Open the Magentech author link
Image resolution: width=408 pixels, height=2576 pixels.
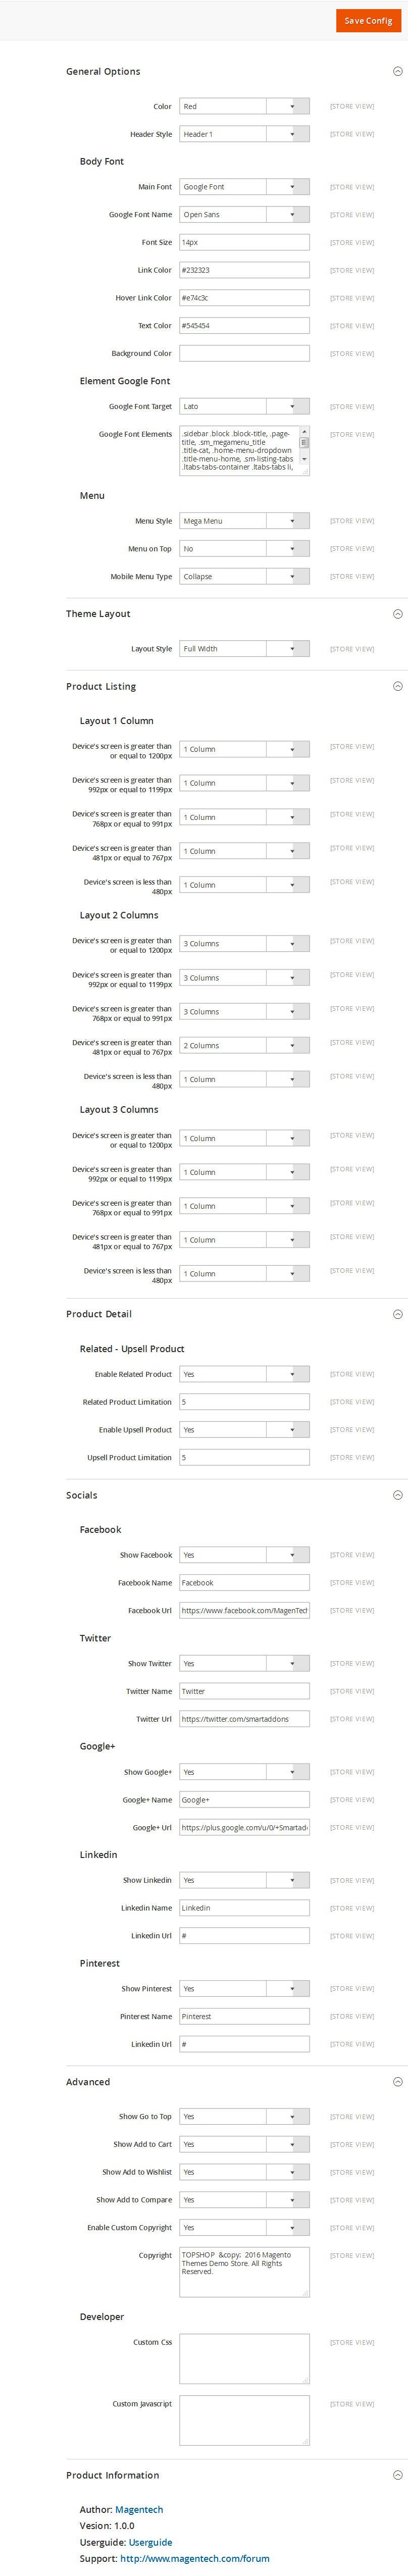(x=139, y=2510)
